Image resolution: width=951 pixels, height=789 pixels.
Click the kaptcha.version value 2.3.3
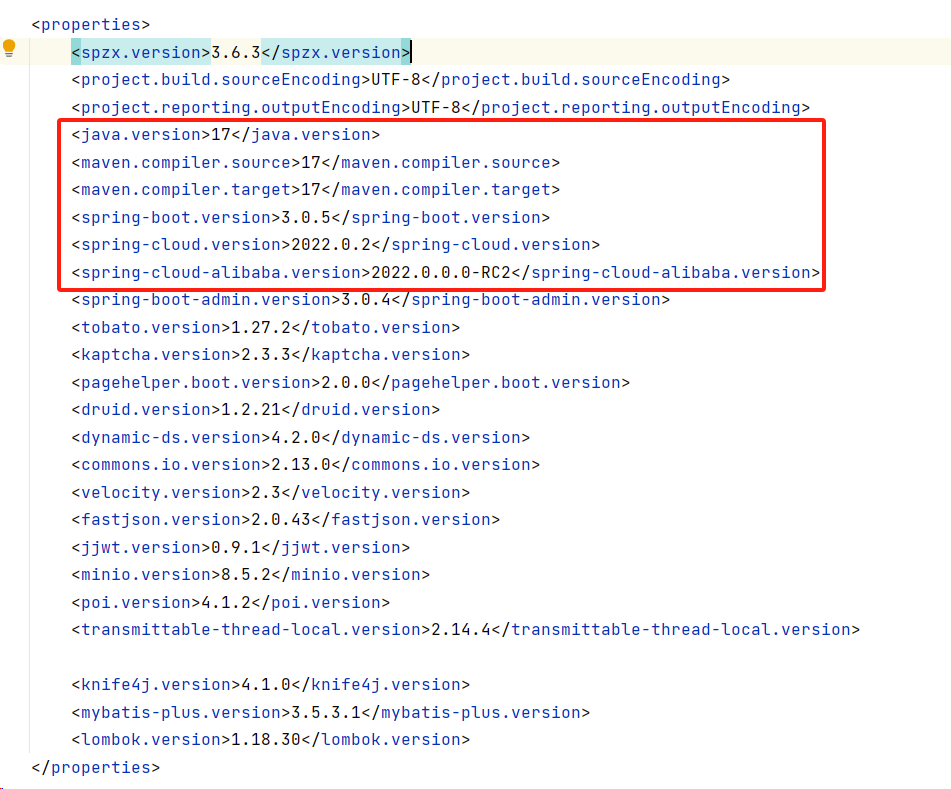pyautogui.click(x=266, y=355)
